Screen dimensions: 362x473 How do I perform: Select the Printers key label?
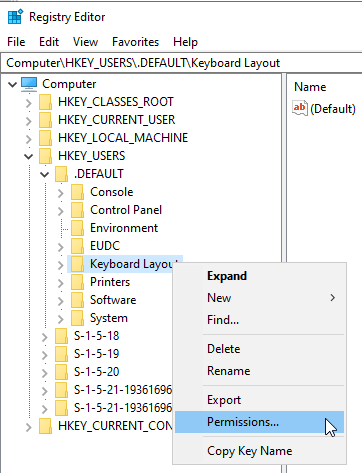[x=110, y=282]
